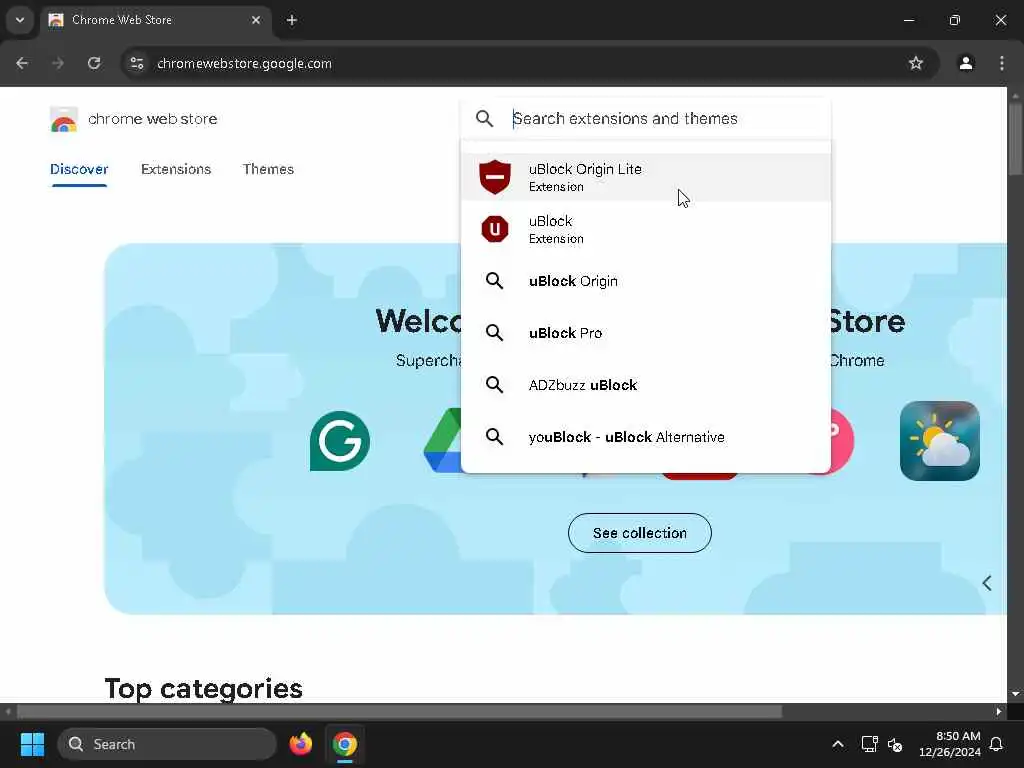Image resolution: width=1024 pixels, height=768 pixels.
Task: Click the muted volume tray icon
Action: click(895, 744)
